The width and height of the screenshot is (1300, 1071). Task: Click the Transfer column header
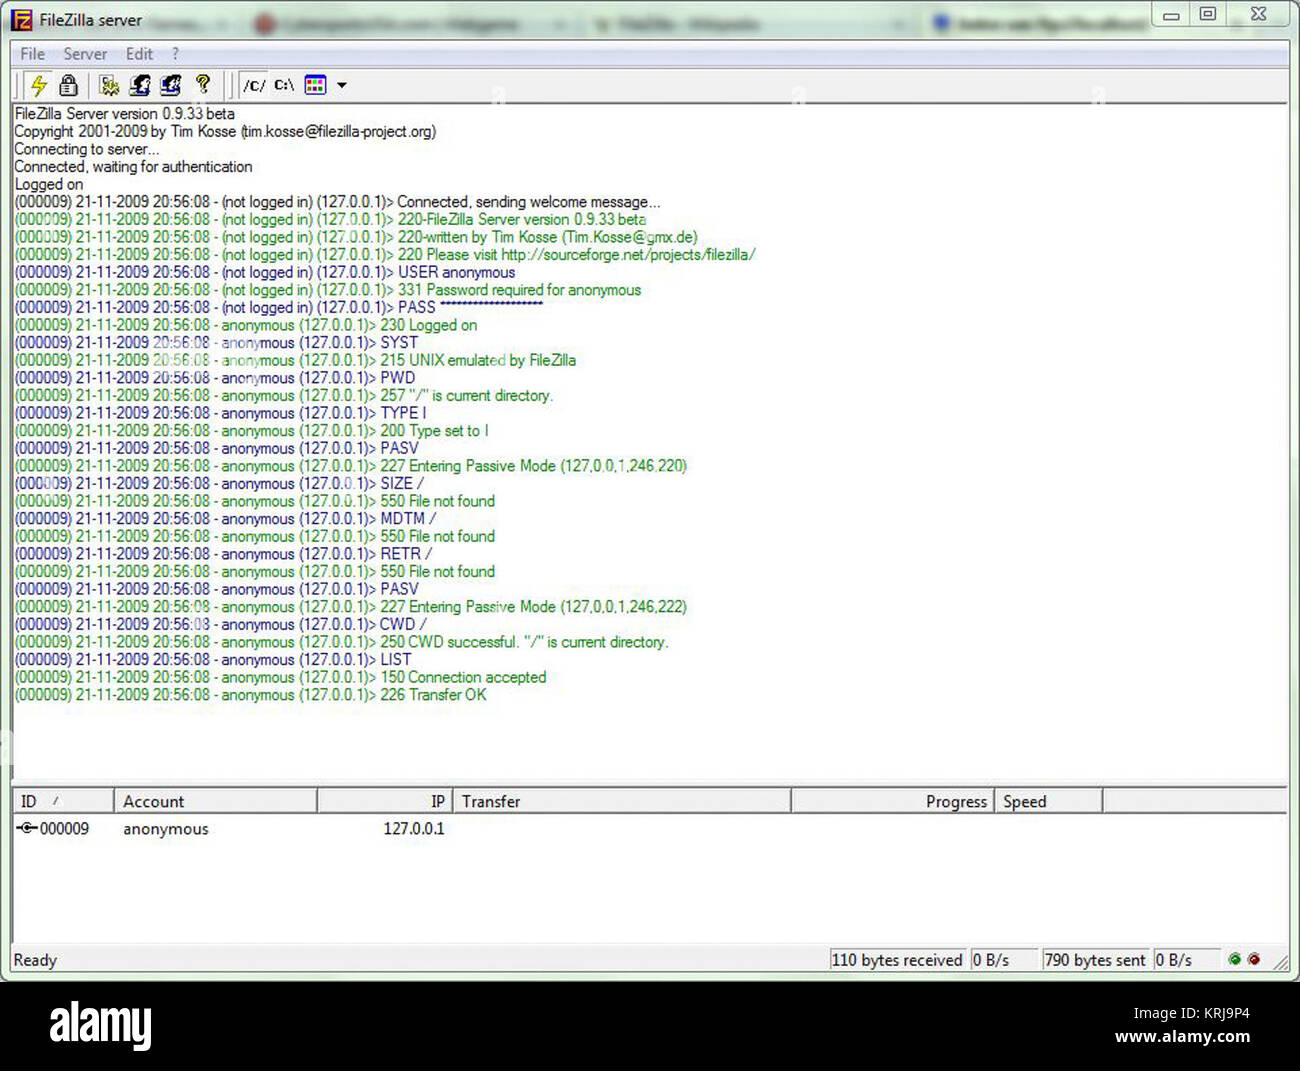coord(622,801)
